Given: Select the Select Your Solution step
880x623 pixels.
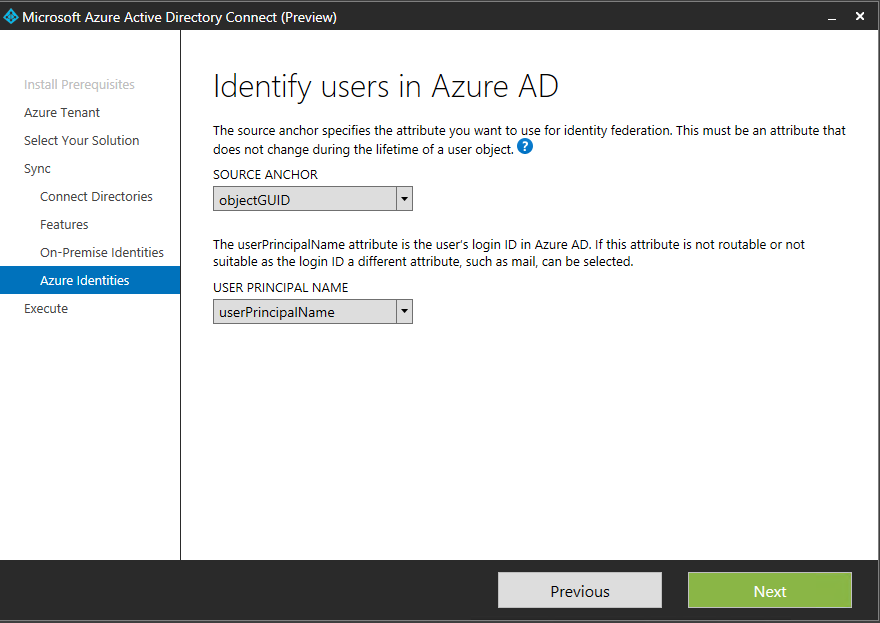Looking at the screenshot, I should tap(81, 141).
